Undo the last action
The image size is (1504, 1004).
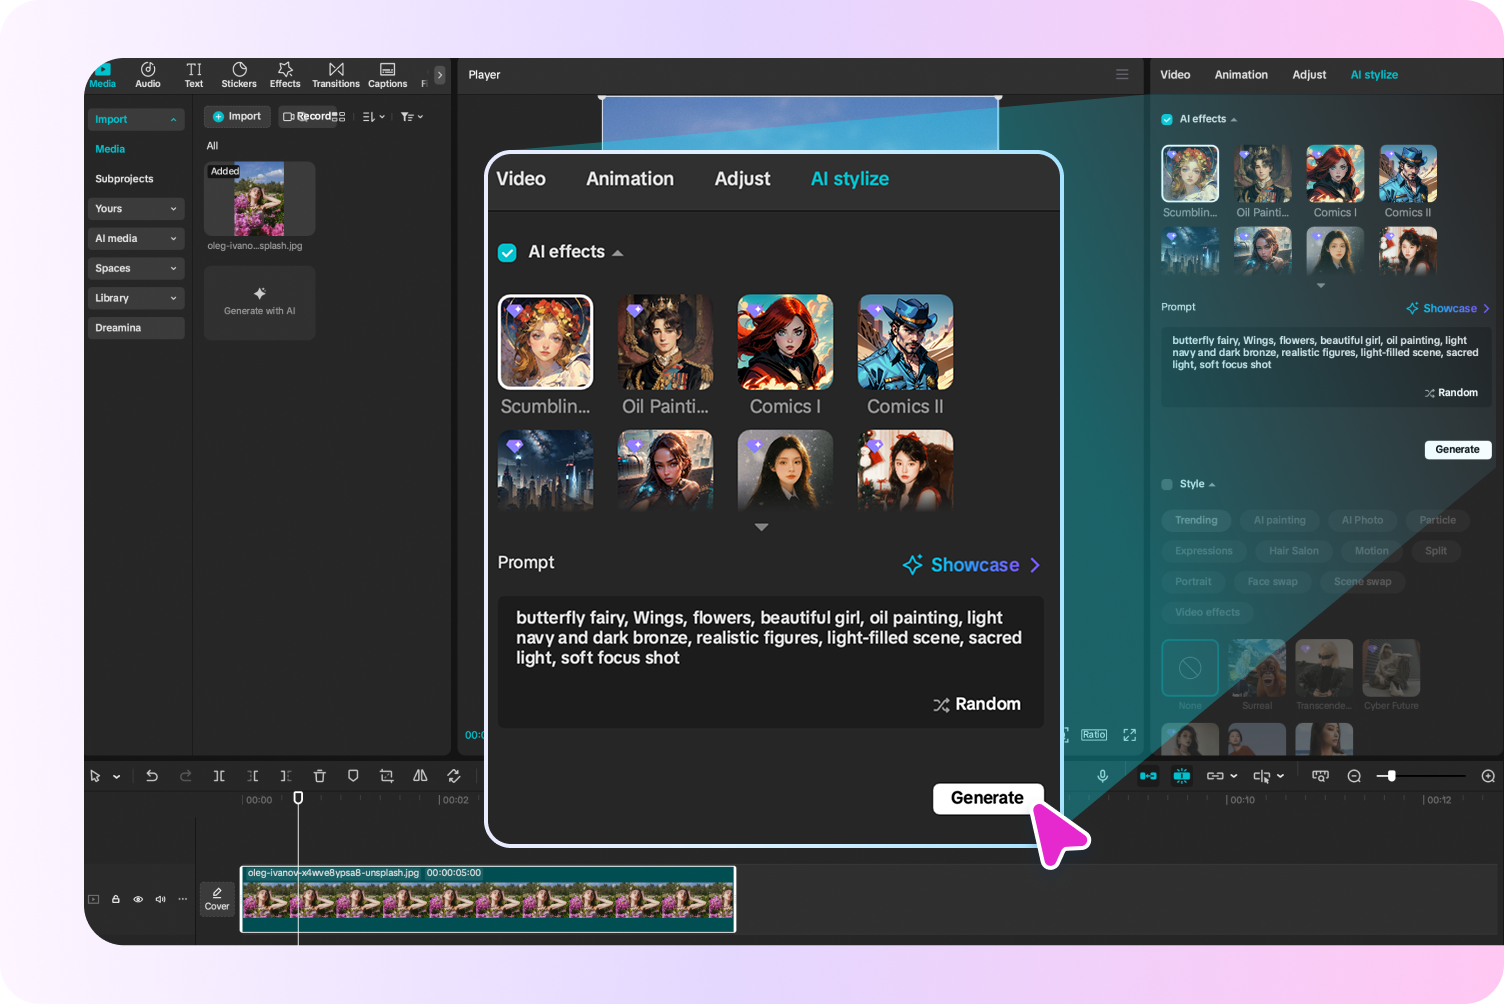click(152, 776)
